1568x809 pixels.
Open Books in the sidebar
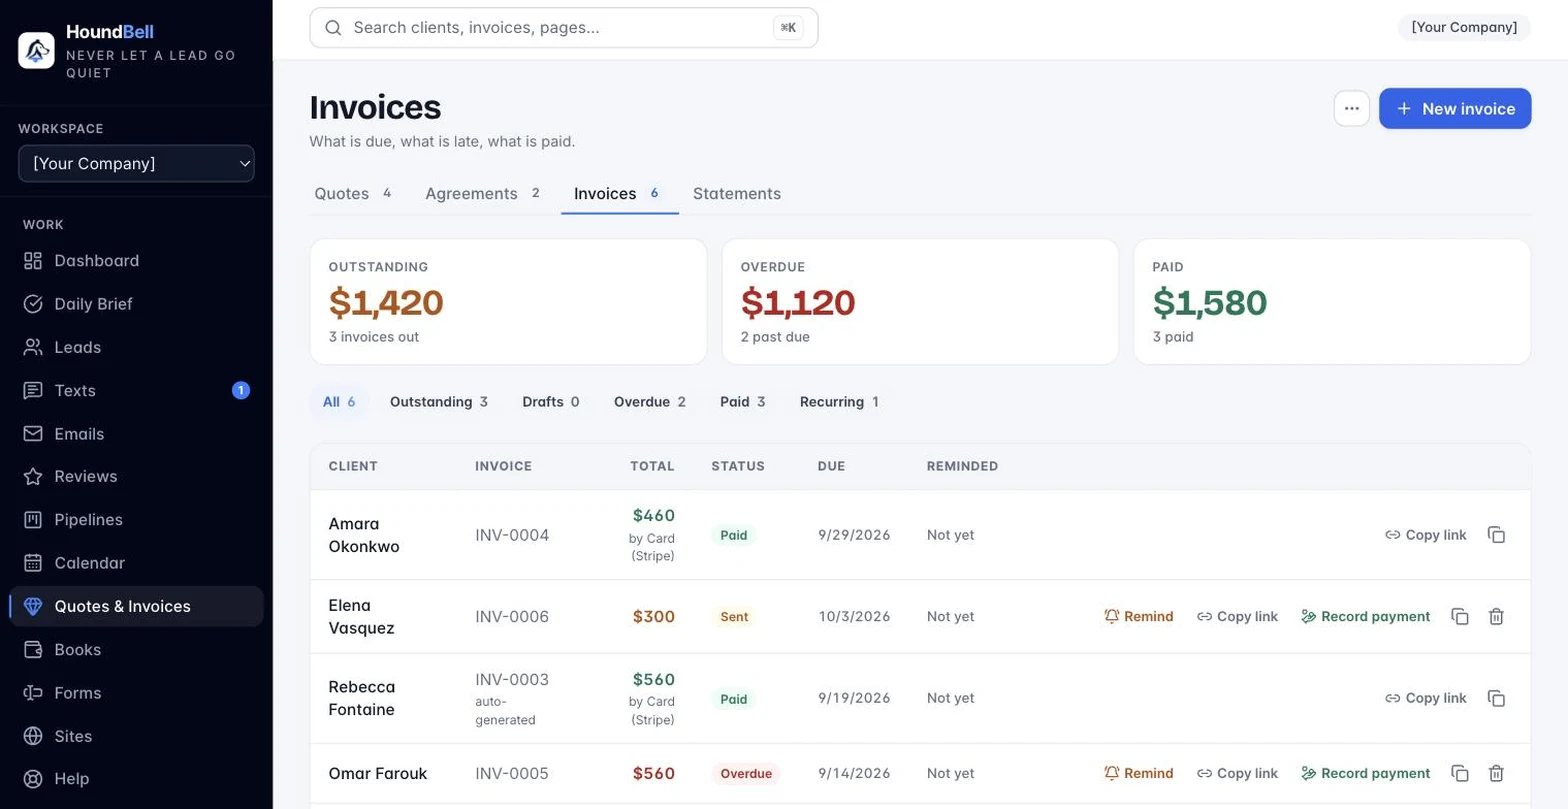[136, 650]
